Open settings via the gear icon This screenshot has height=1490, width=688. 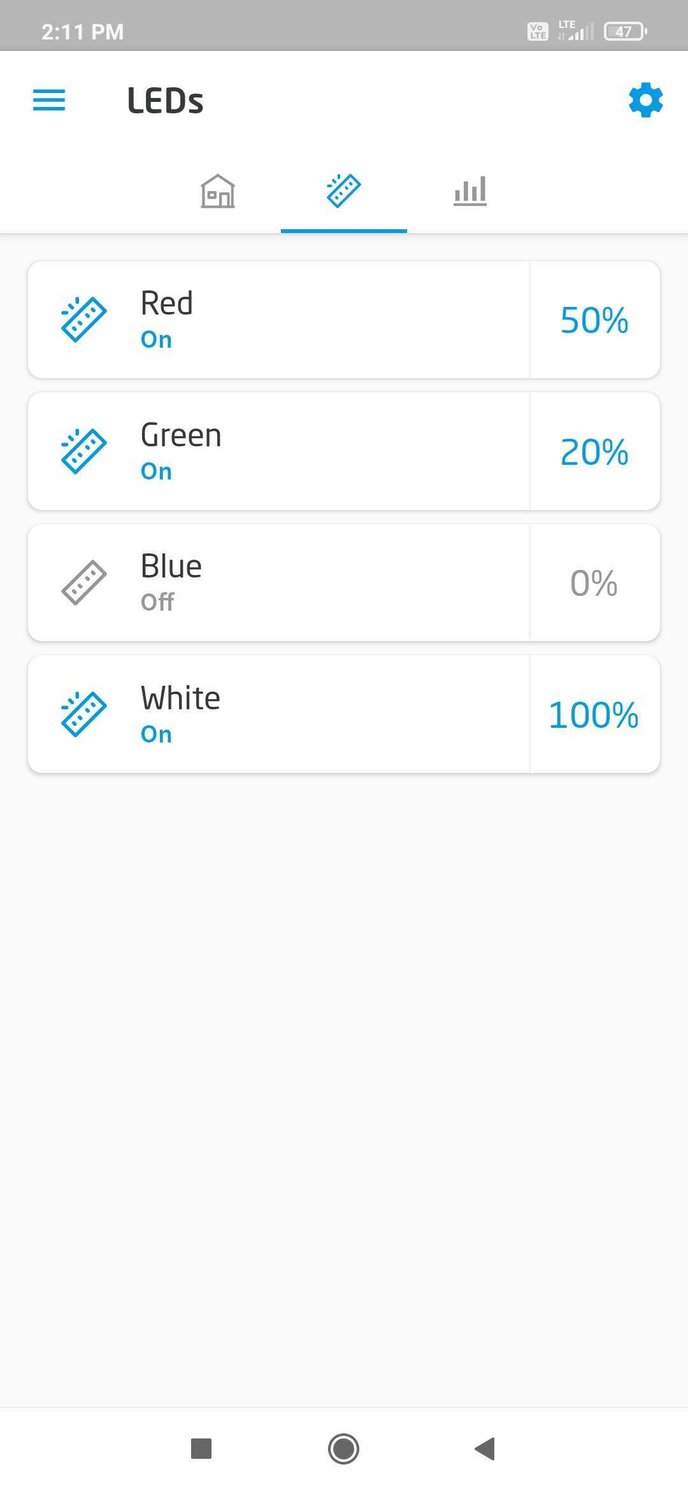(645, 101)
